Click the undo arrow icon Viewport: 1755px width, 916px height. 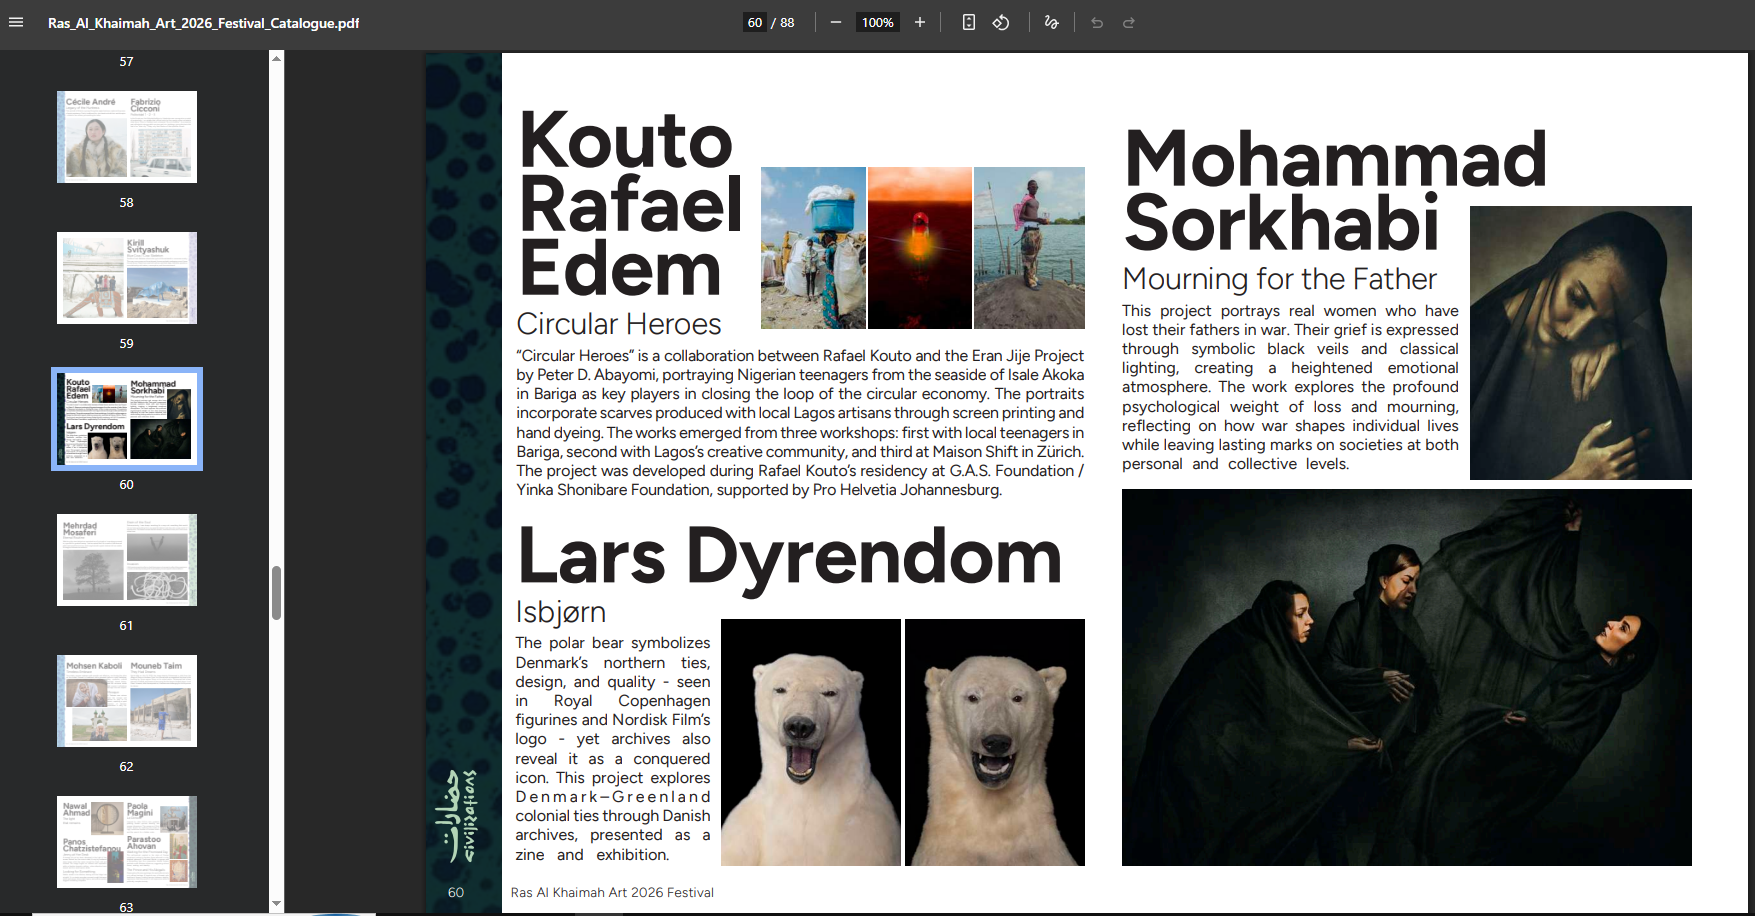tap(1097, 22)
